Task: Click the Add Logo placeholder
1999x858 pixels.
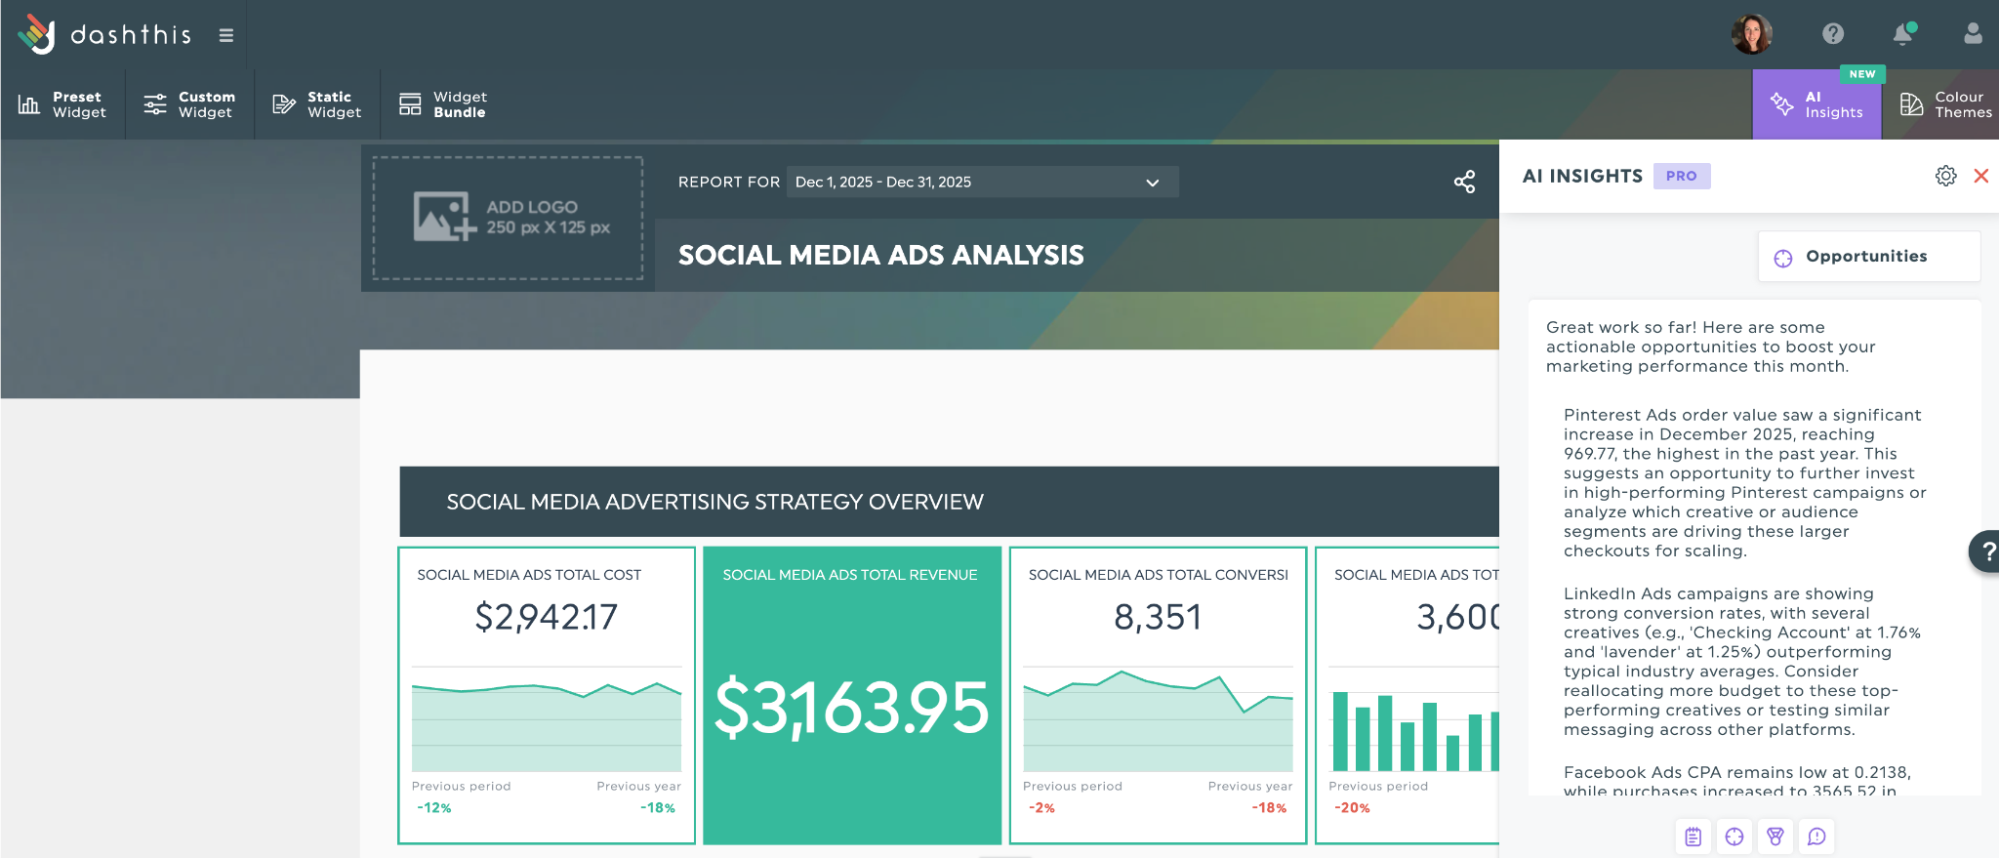Action: pos(508,217)
